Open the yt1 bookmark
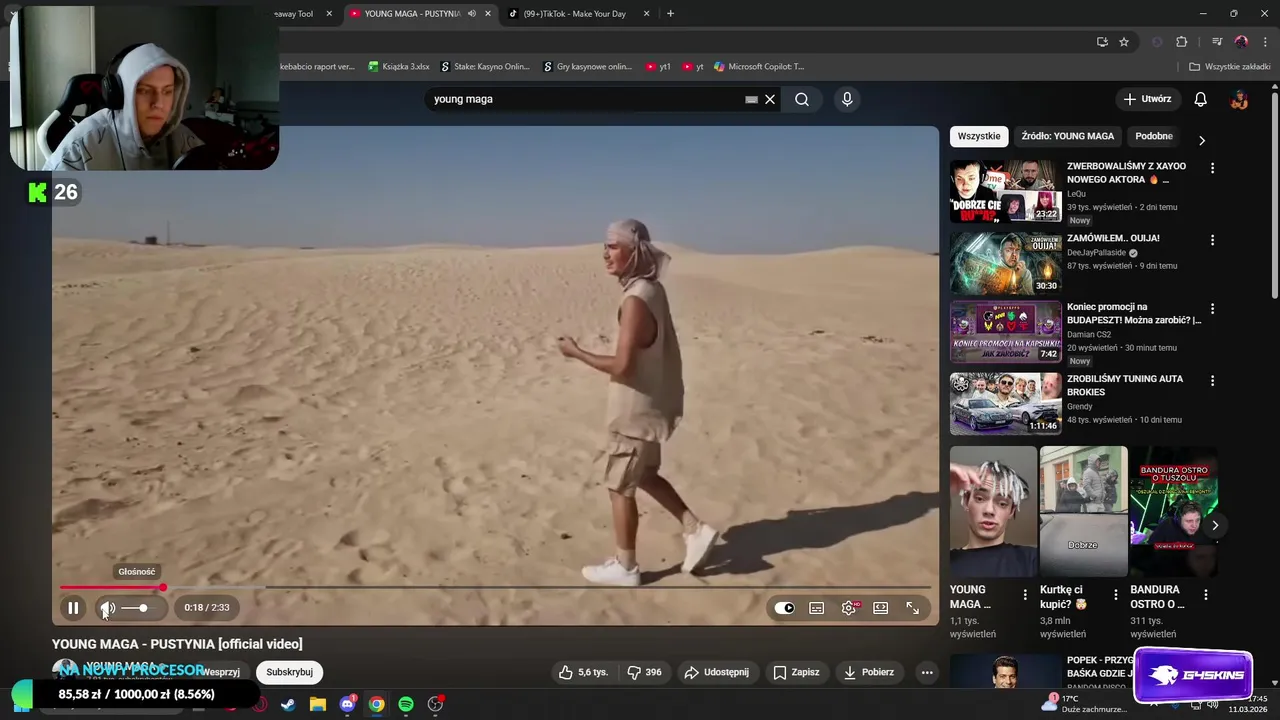1280x720 pixels. (x=658, y=67)
